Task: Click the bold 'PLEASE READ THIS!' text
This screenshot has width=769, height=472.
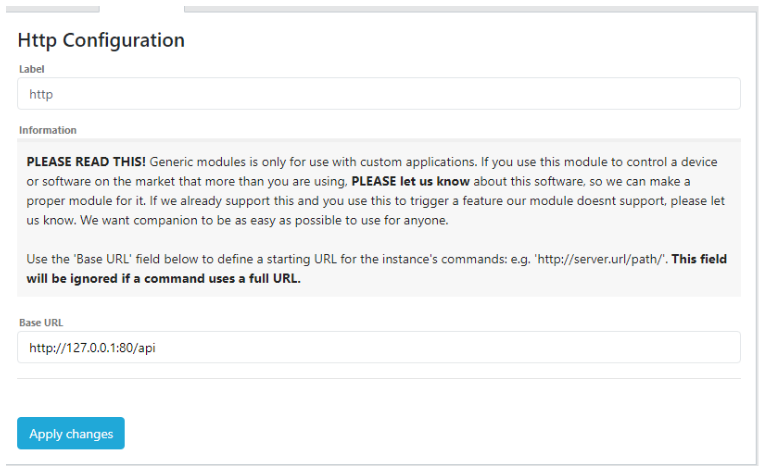Action: pyautogui.click(x=86, y=162)
